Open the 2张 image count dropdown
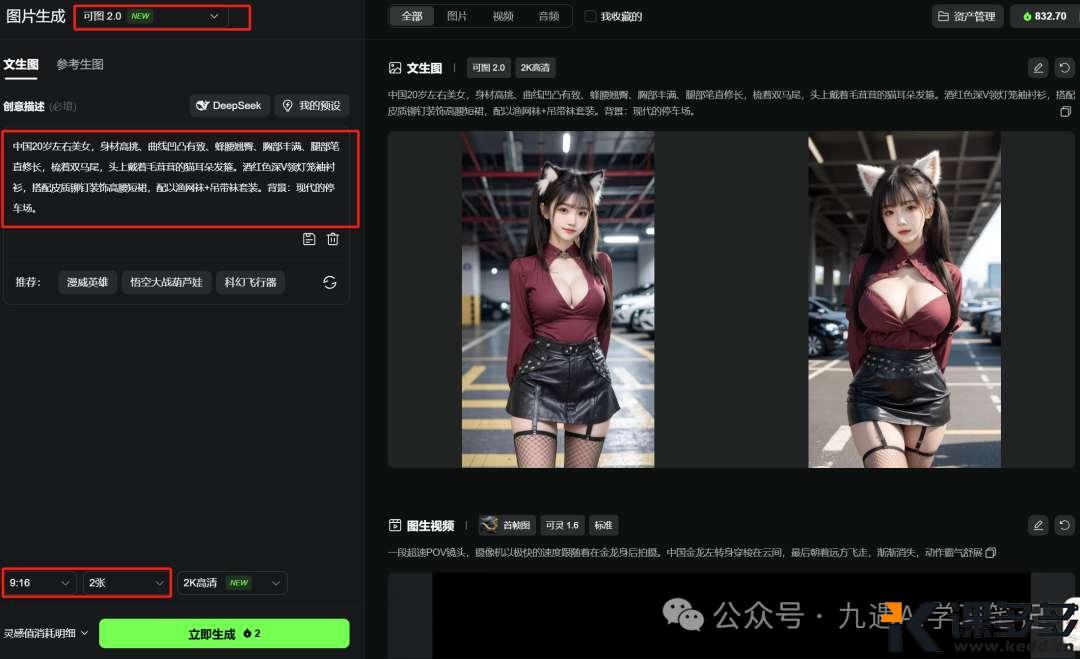The image size is (1080, 659). point(126,582)
